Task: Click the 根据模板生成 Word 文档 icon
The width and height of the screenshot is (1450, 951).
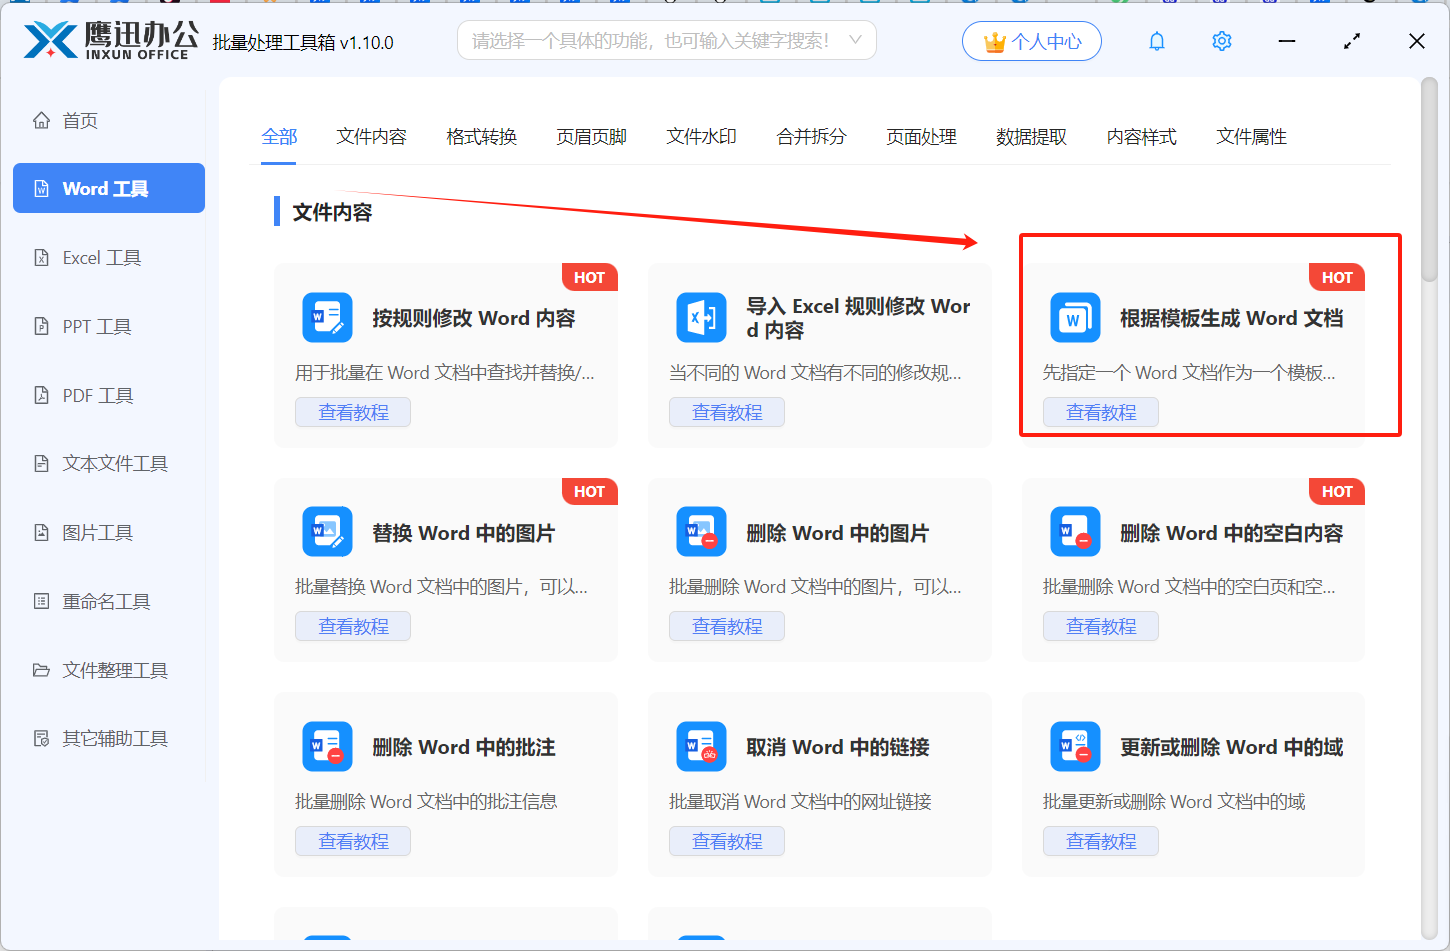Action: pyautogui.click(x=1075, y=318)
